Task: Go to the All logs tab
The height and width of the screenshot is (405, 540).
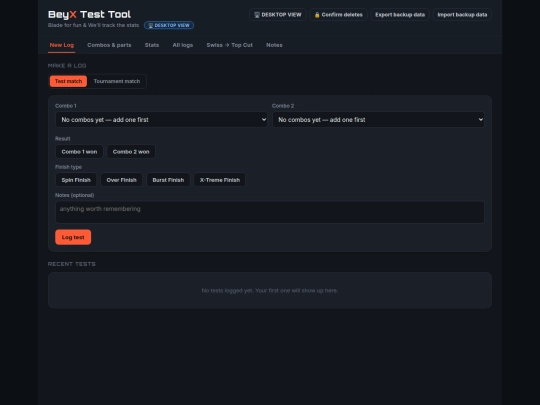Action: tap(183, 45)
